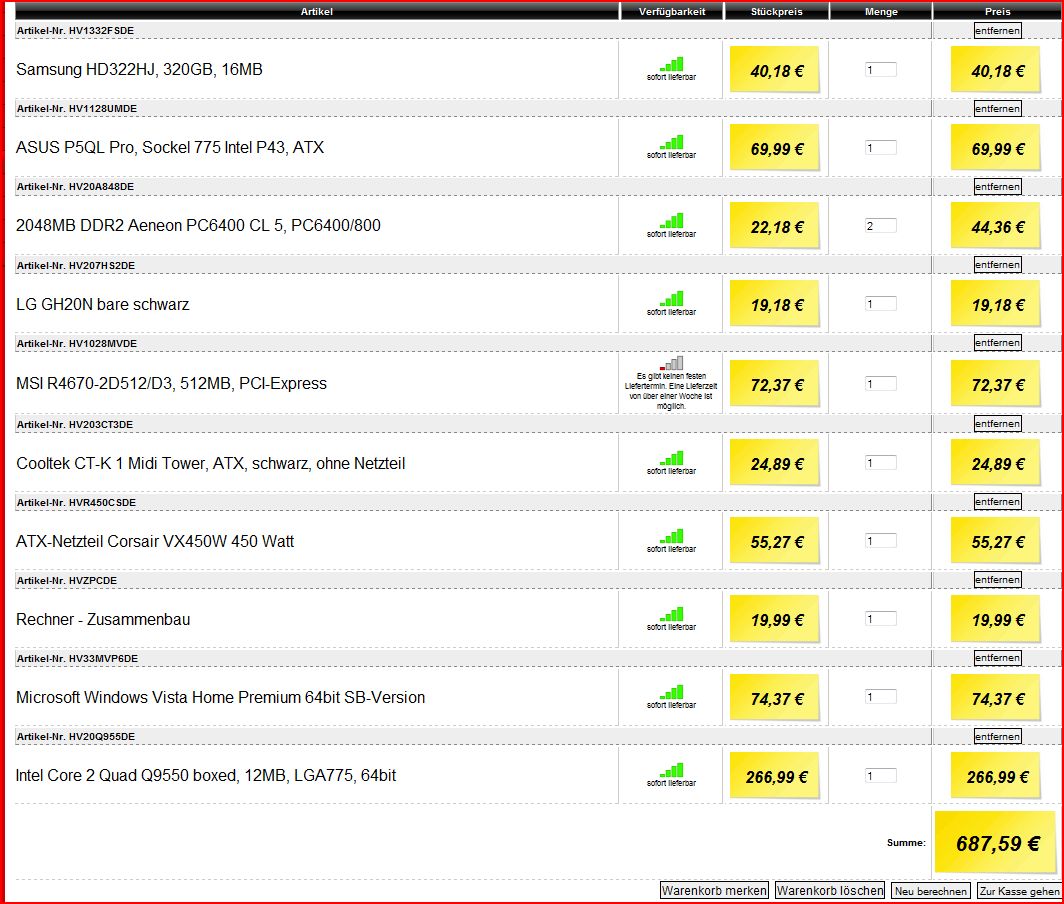Screen dimensions: 1064x904
Task: Click availability icon for Windows Vista Home Premium
Action: pyautogui.click(x=671, y=692)
